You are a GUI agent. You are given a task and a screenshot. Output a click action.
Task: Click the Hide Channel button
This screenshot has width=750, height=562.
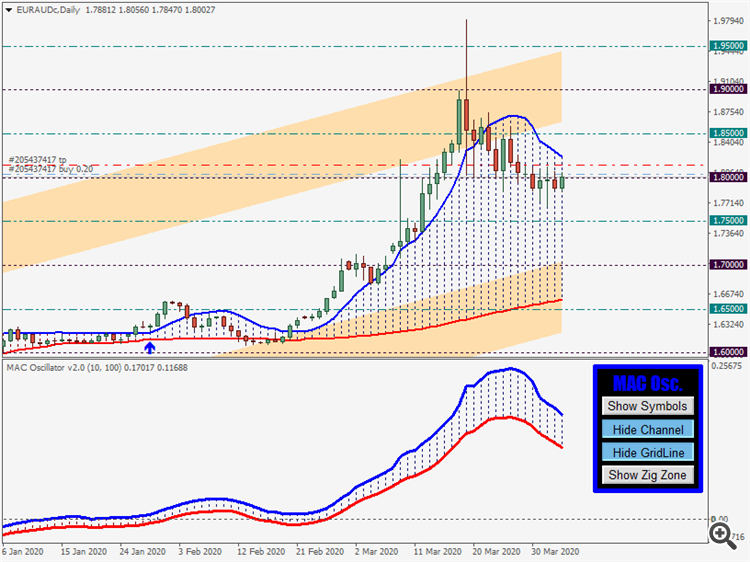pyautogui.click(x=648, y=430)
